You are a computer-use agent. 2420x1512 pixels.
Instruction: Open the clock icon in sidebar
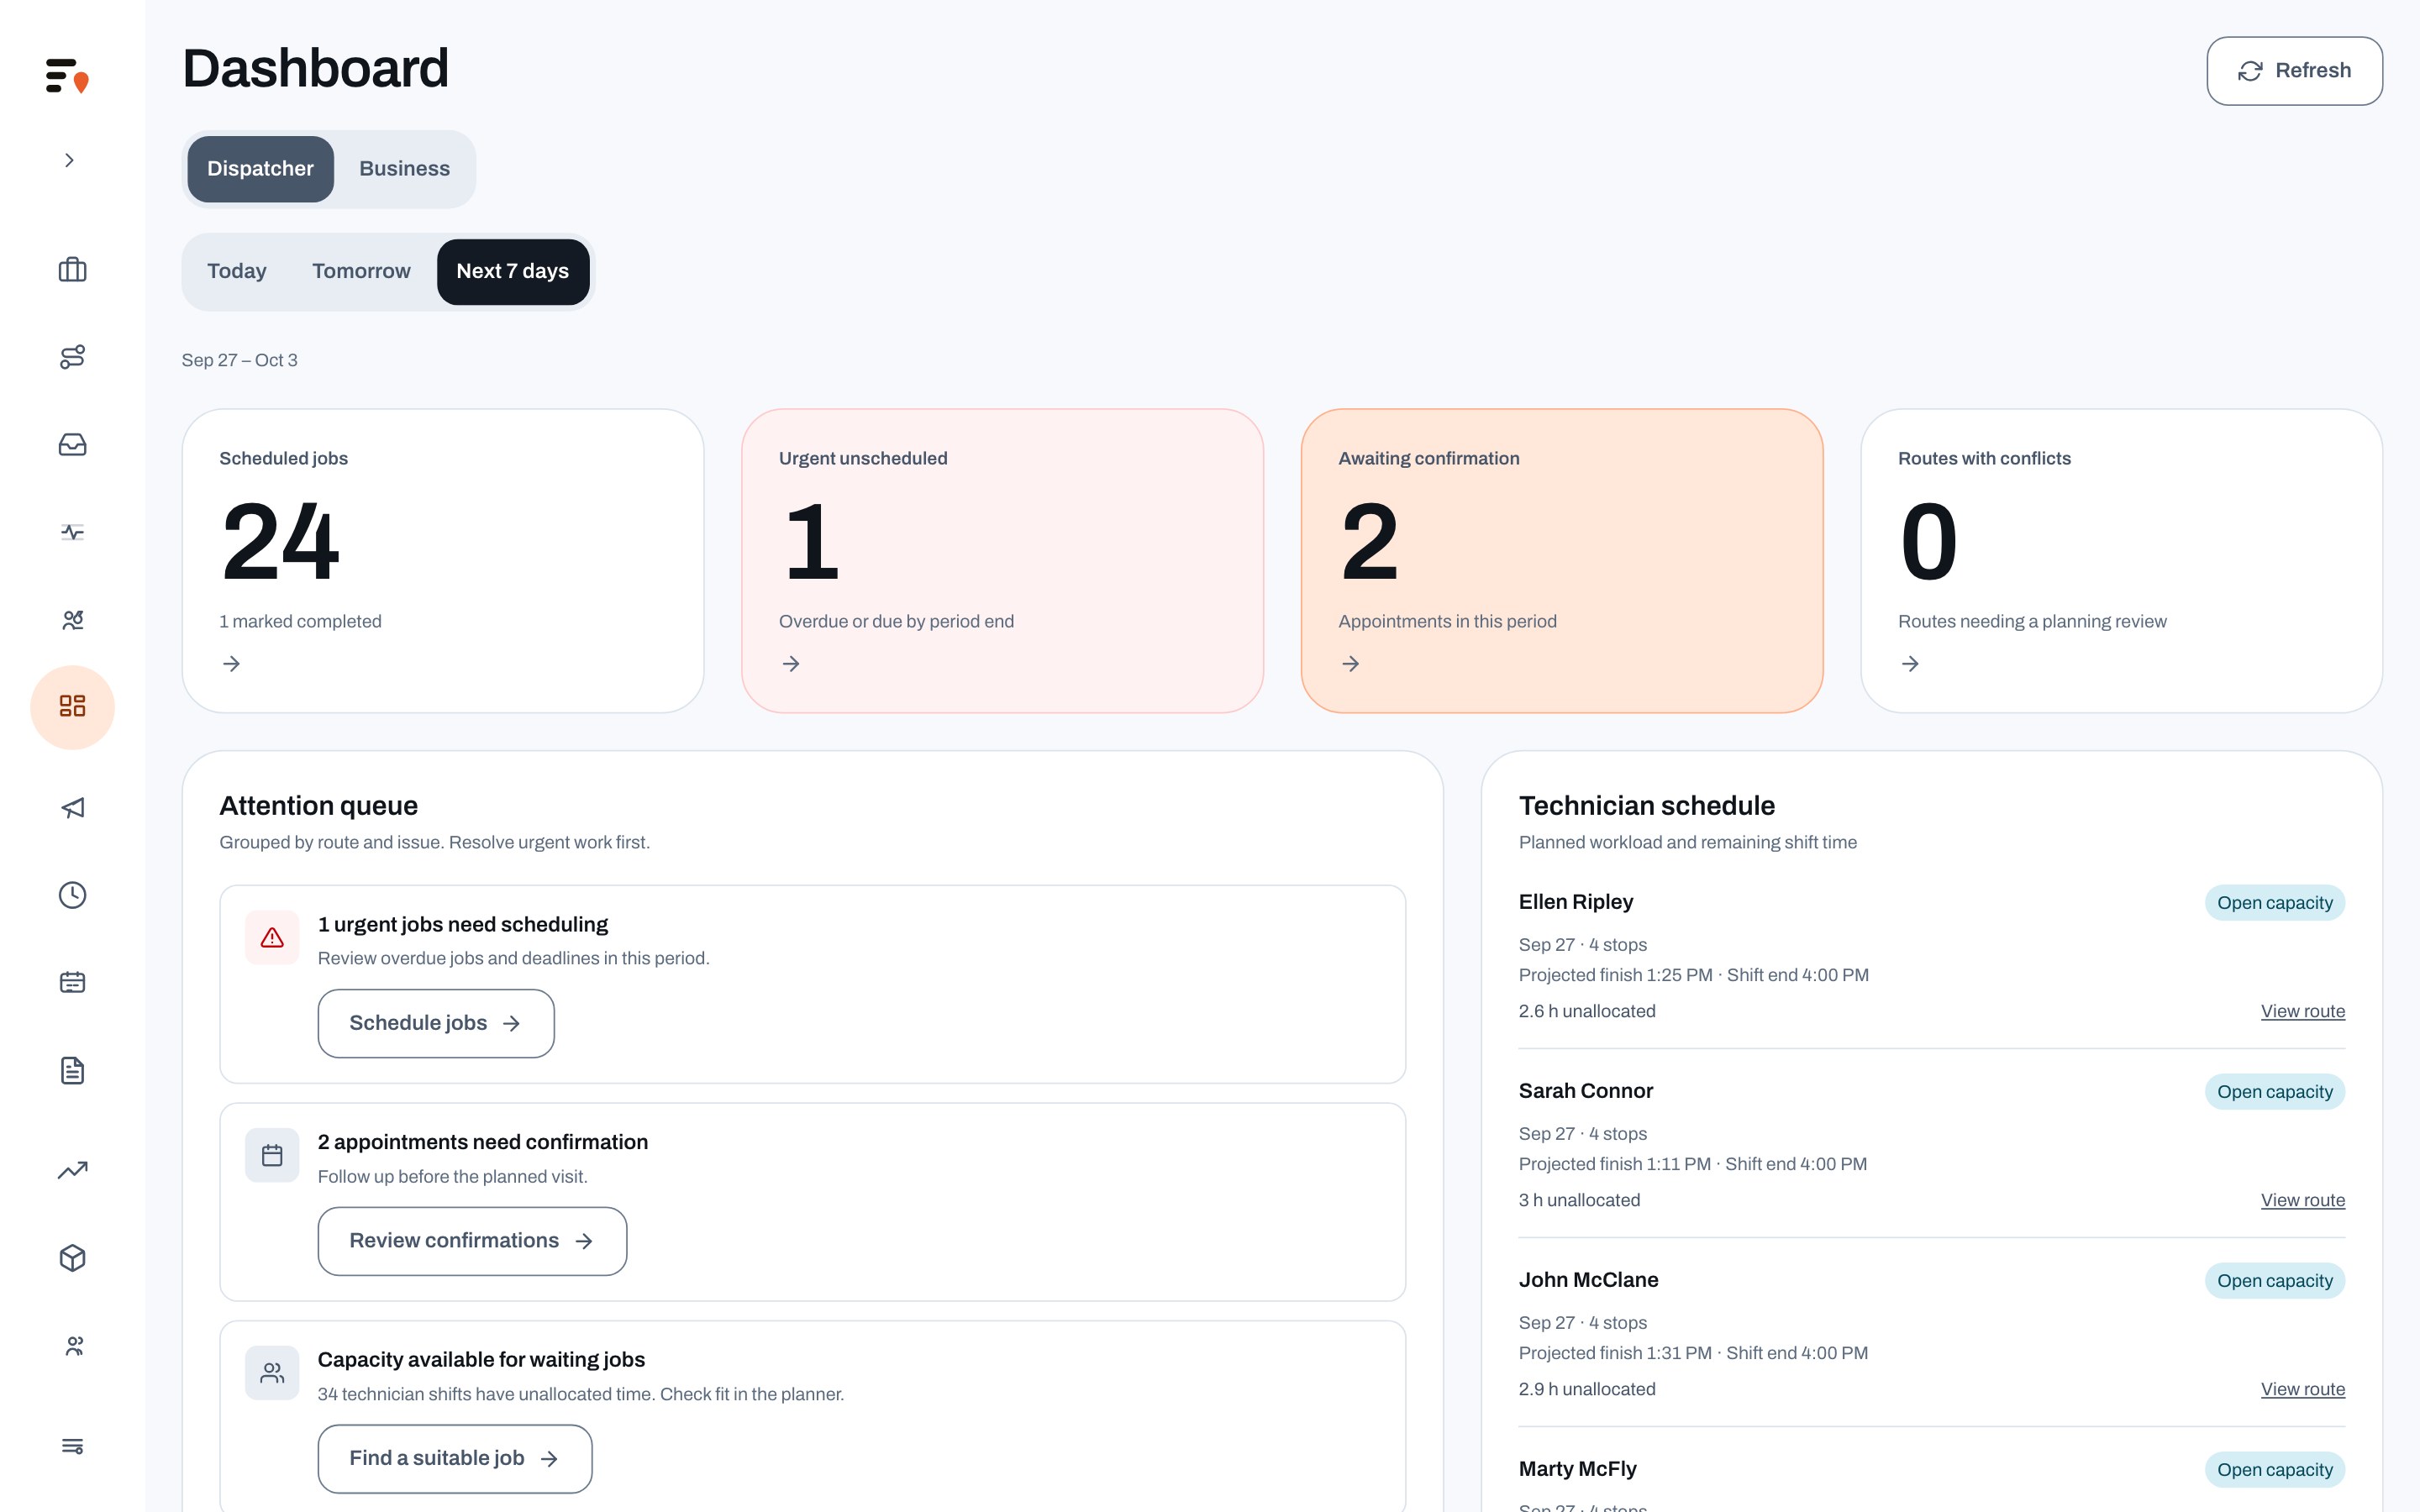click(72, 895)
